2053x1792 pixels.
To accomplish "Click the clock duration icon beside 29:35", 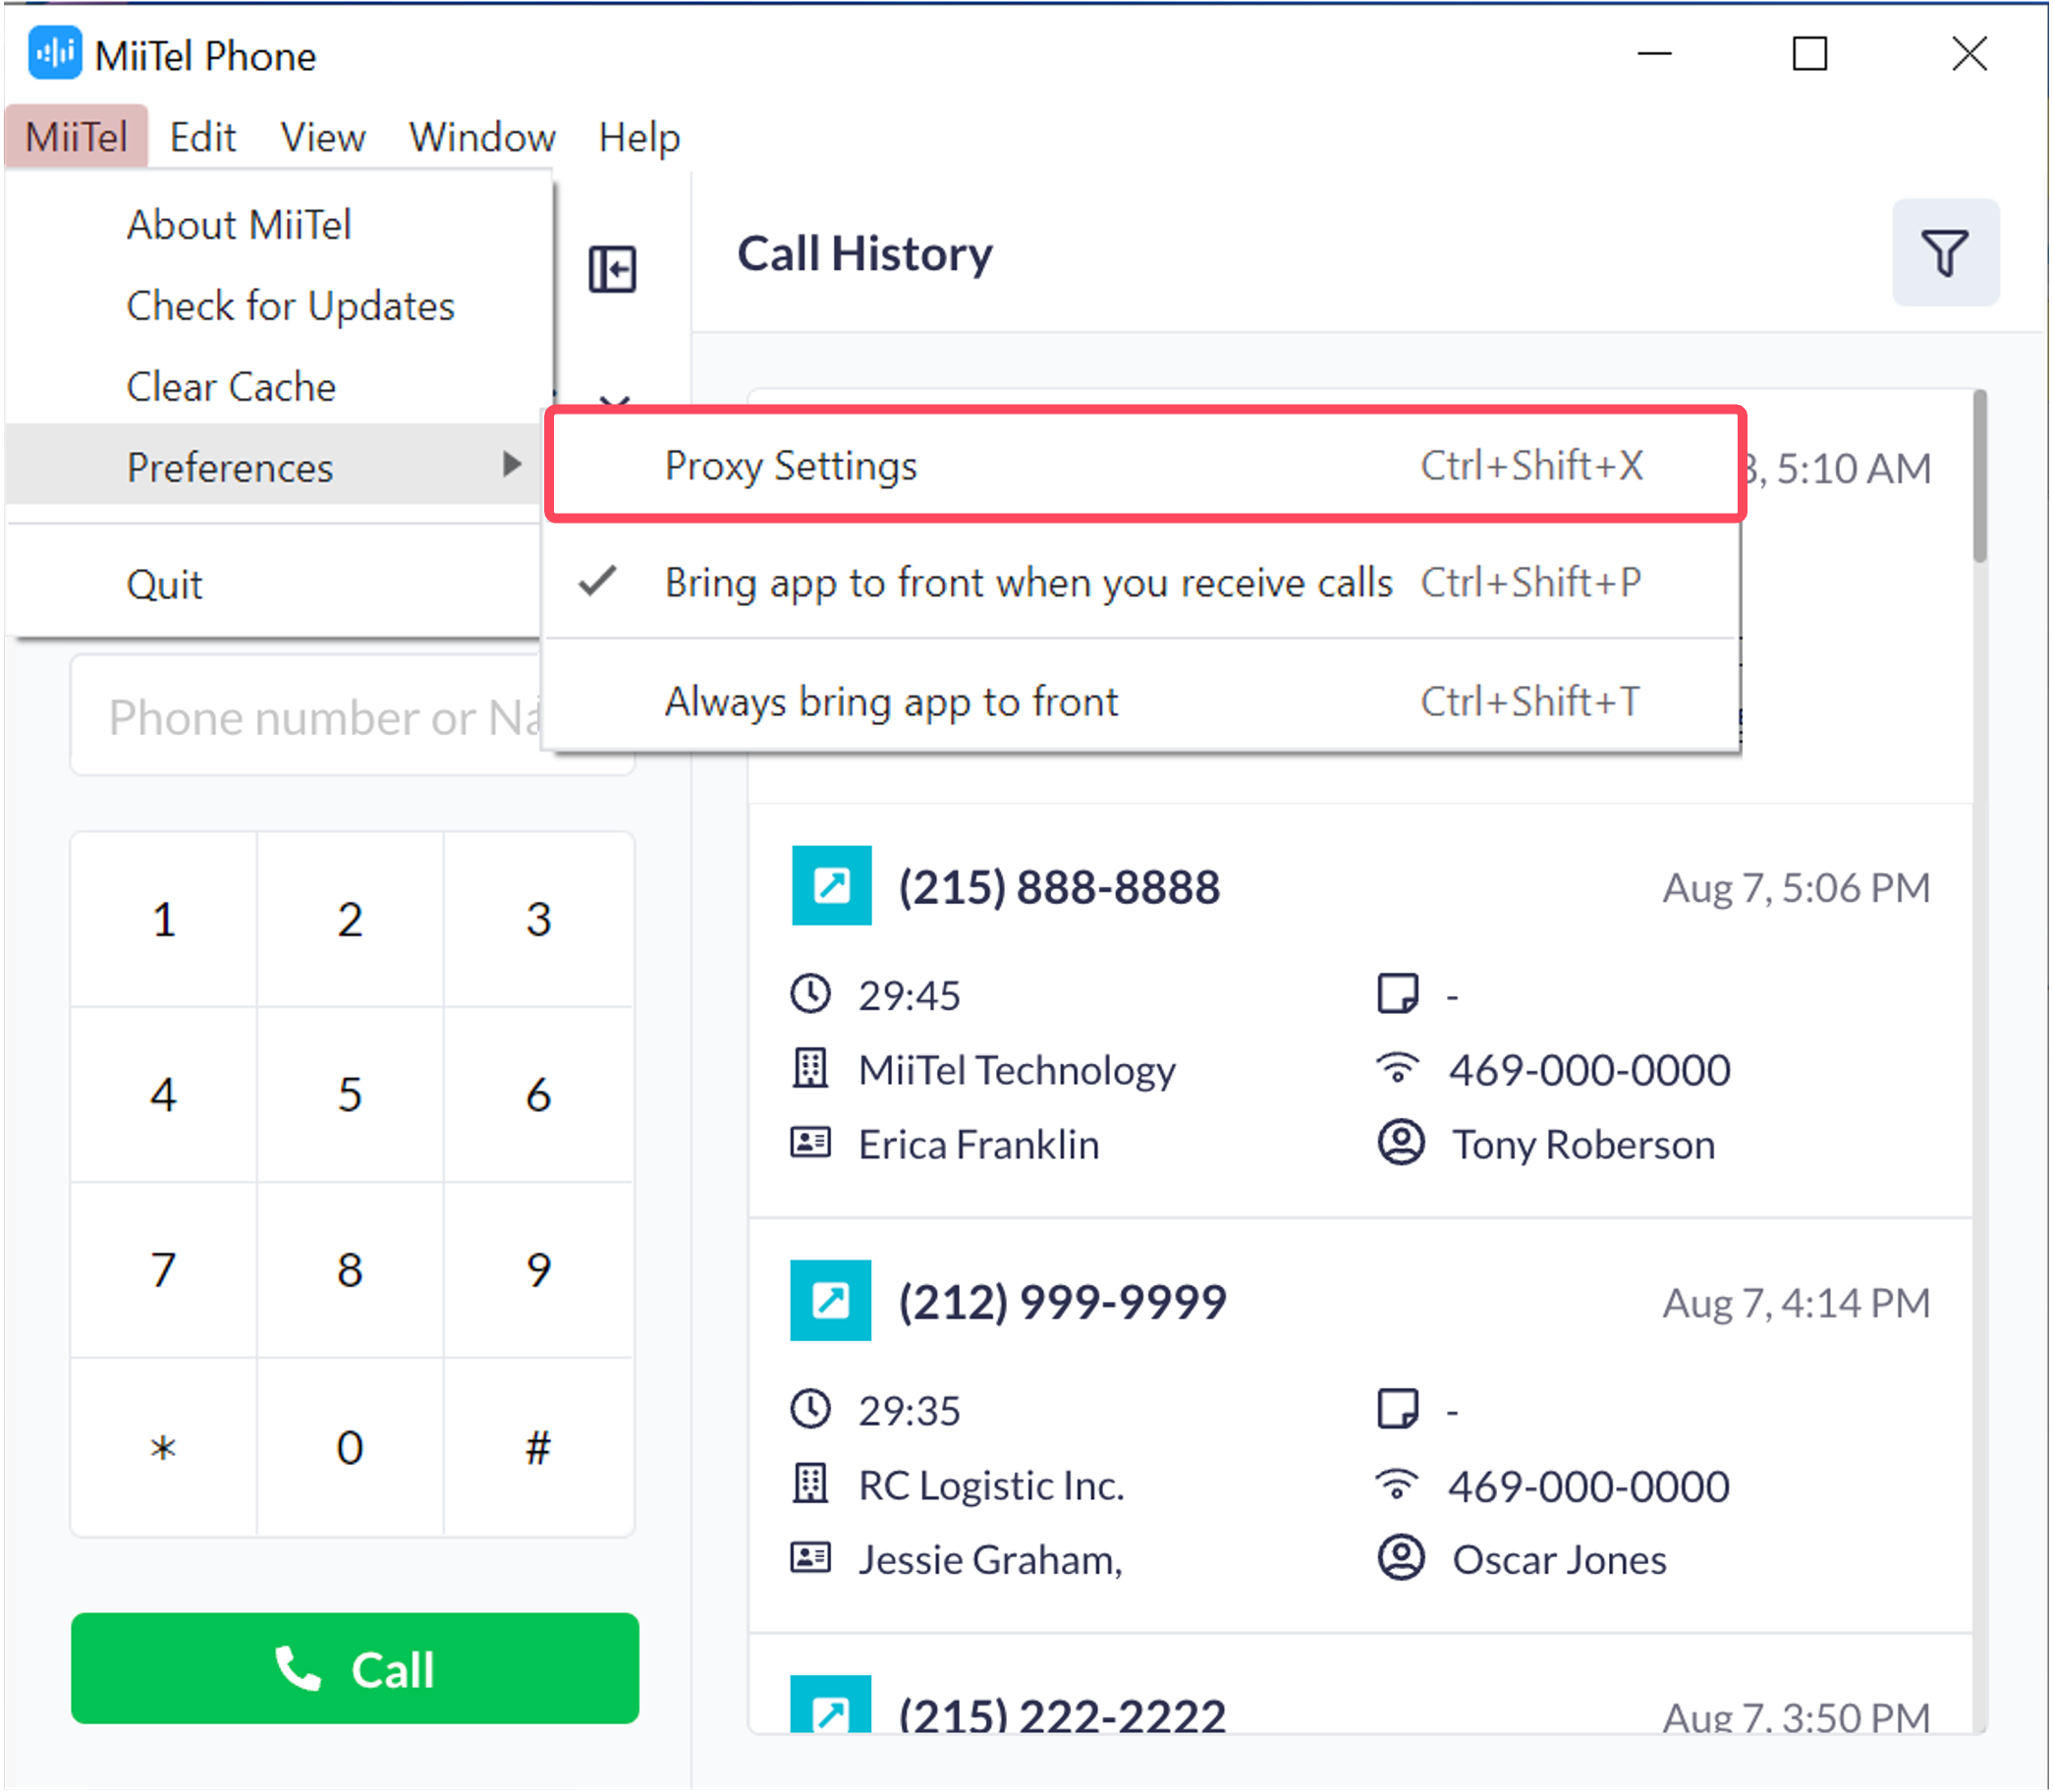I will (811, 1410).
